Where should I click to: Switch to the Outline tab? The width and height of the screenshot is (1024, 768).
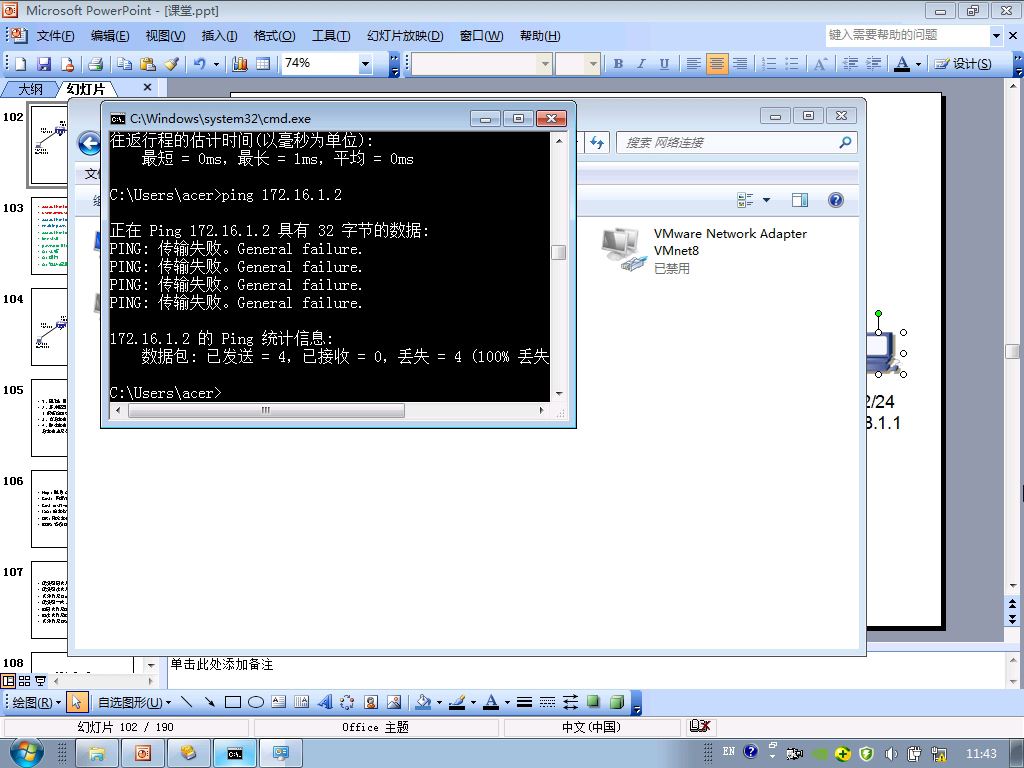click(29, 88)
